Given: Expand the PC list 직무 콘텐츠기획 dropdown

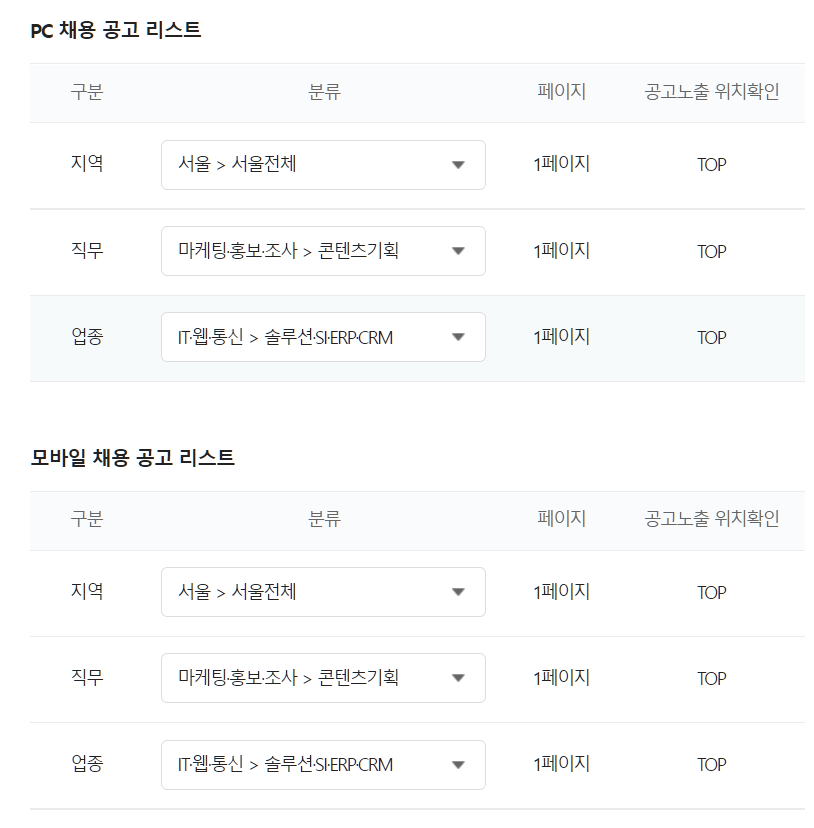Looking at the screenshot, I should (323, 251).
